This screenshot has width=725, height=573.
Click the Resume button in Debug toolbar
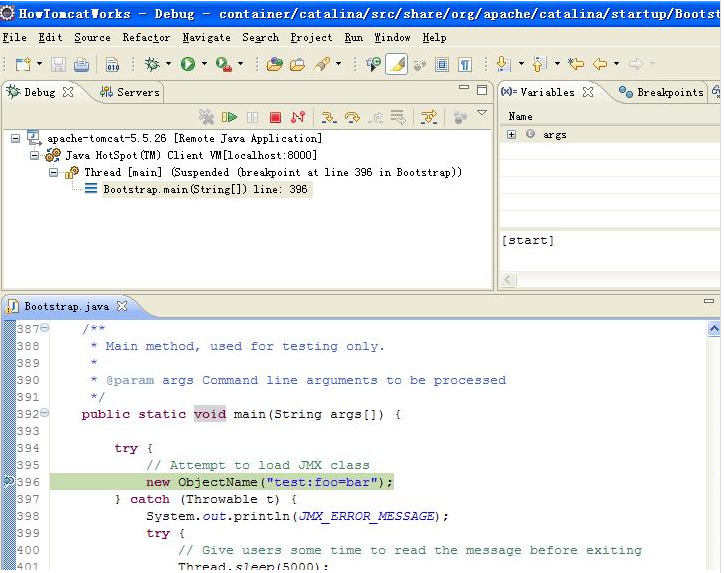coord(229,118)
